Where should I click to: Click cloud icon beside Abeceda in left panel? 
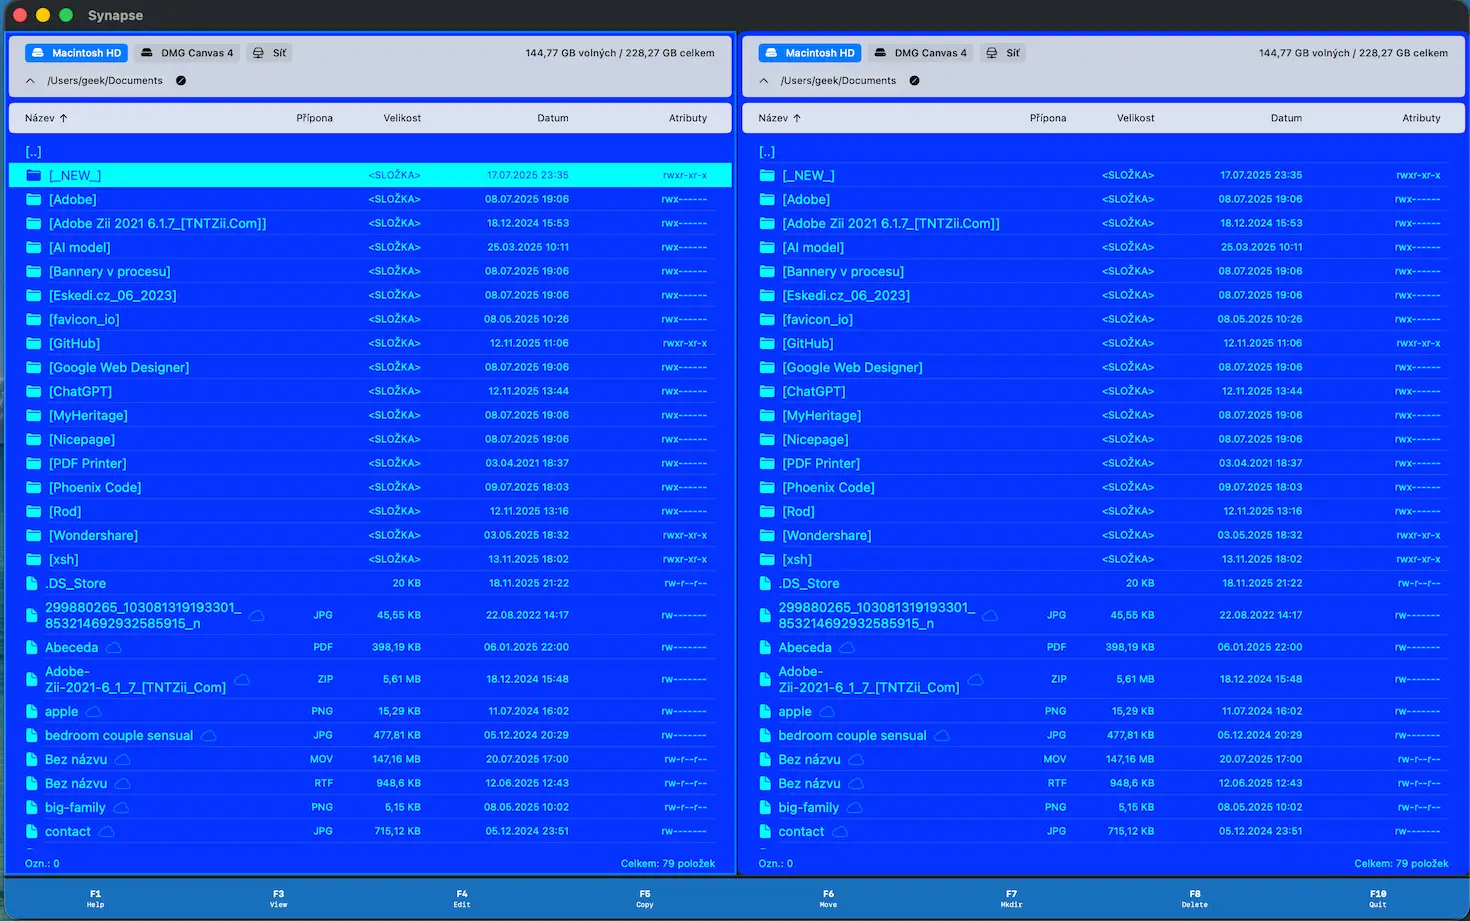[114, 648]
